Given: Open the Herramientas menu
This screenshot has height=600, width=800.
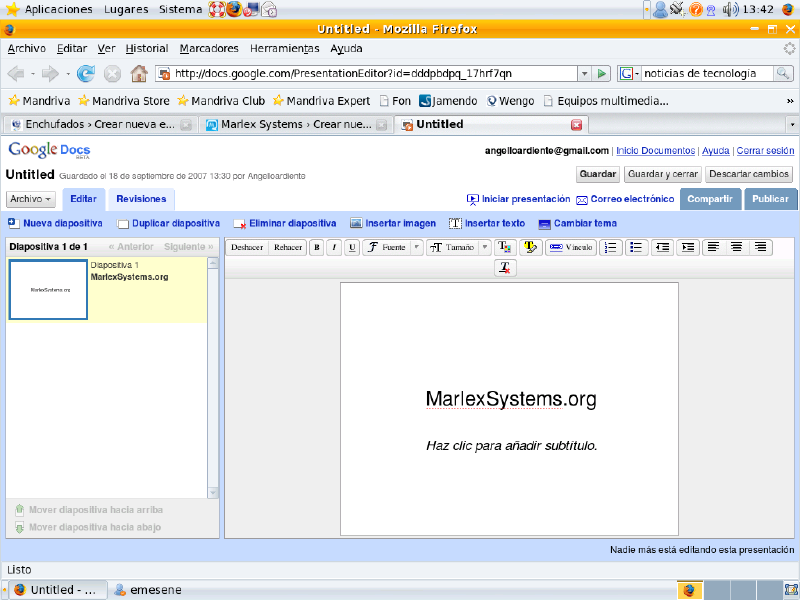Looking at the screenshot, I should tap(284, 48).
